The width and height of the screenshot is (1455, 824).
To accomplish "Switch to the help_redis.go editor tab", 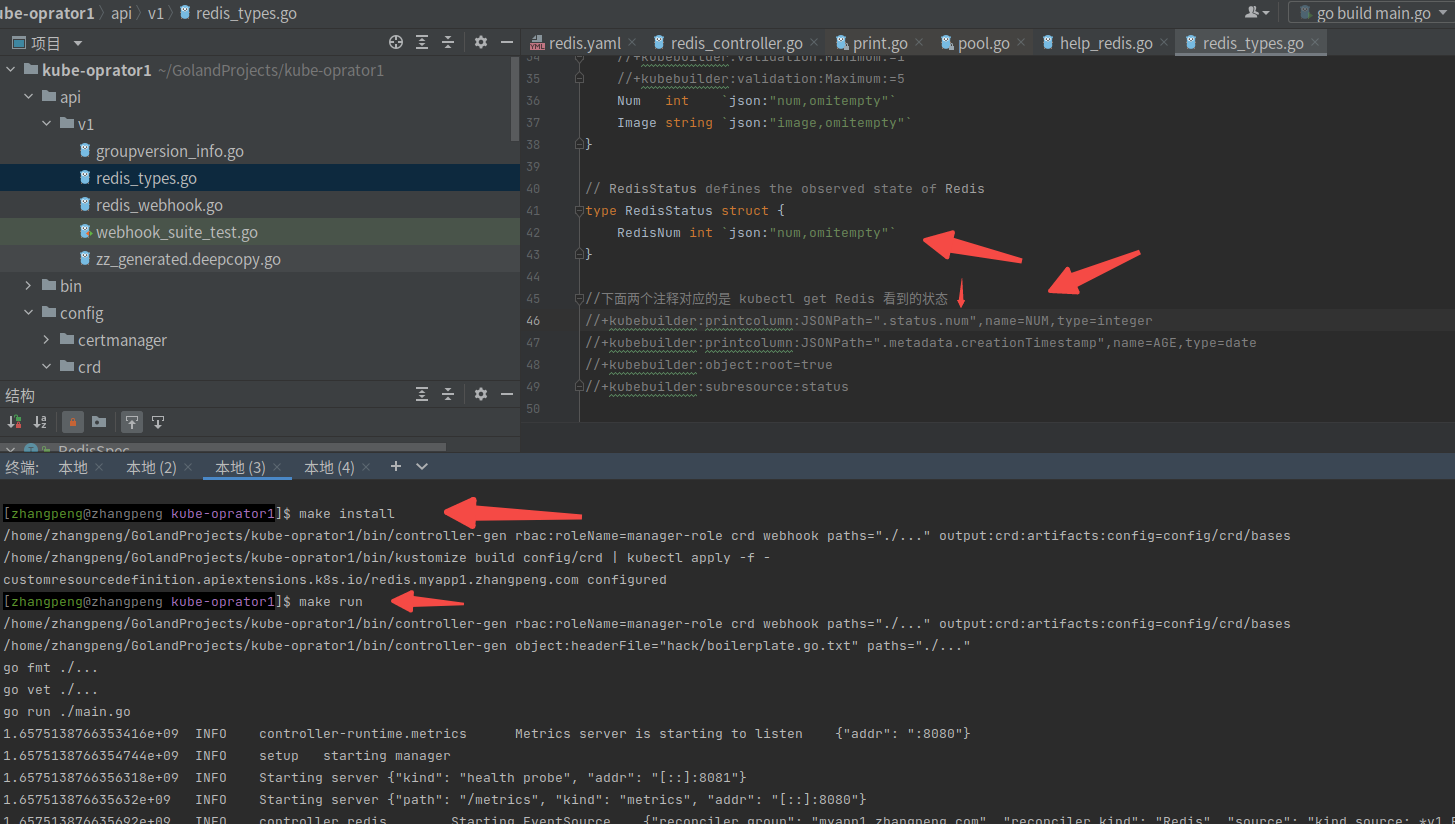I will coord(1104,43).
